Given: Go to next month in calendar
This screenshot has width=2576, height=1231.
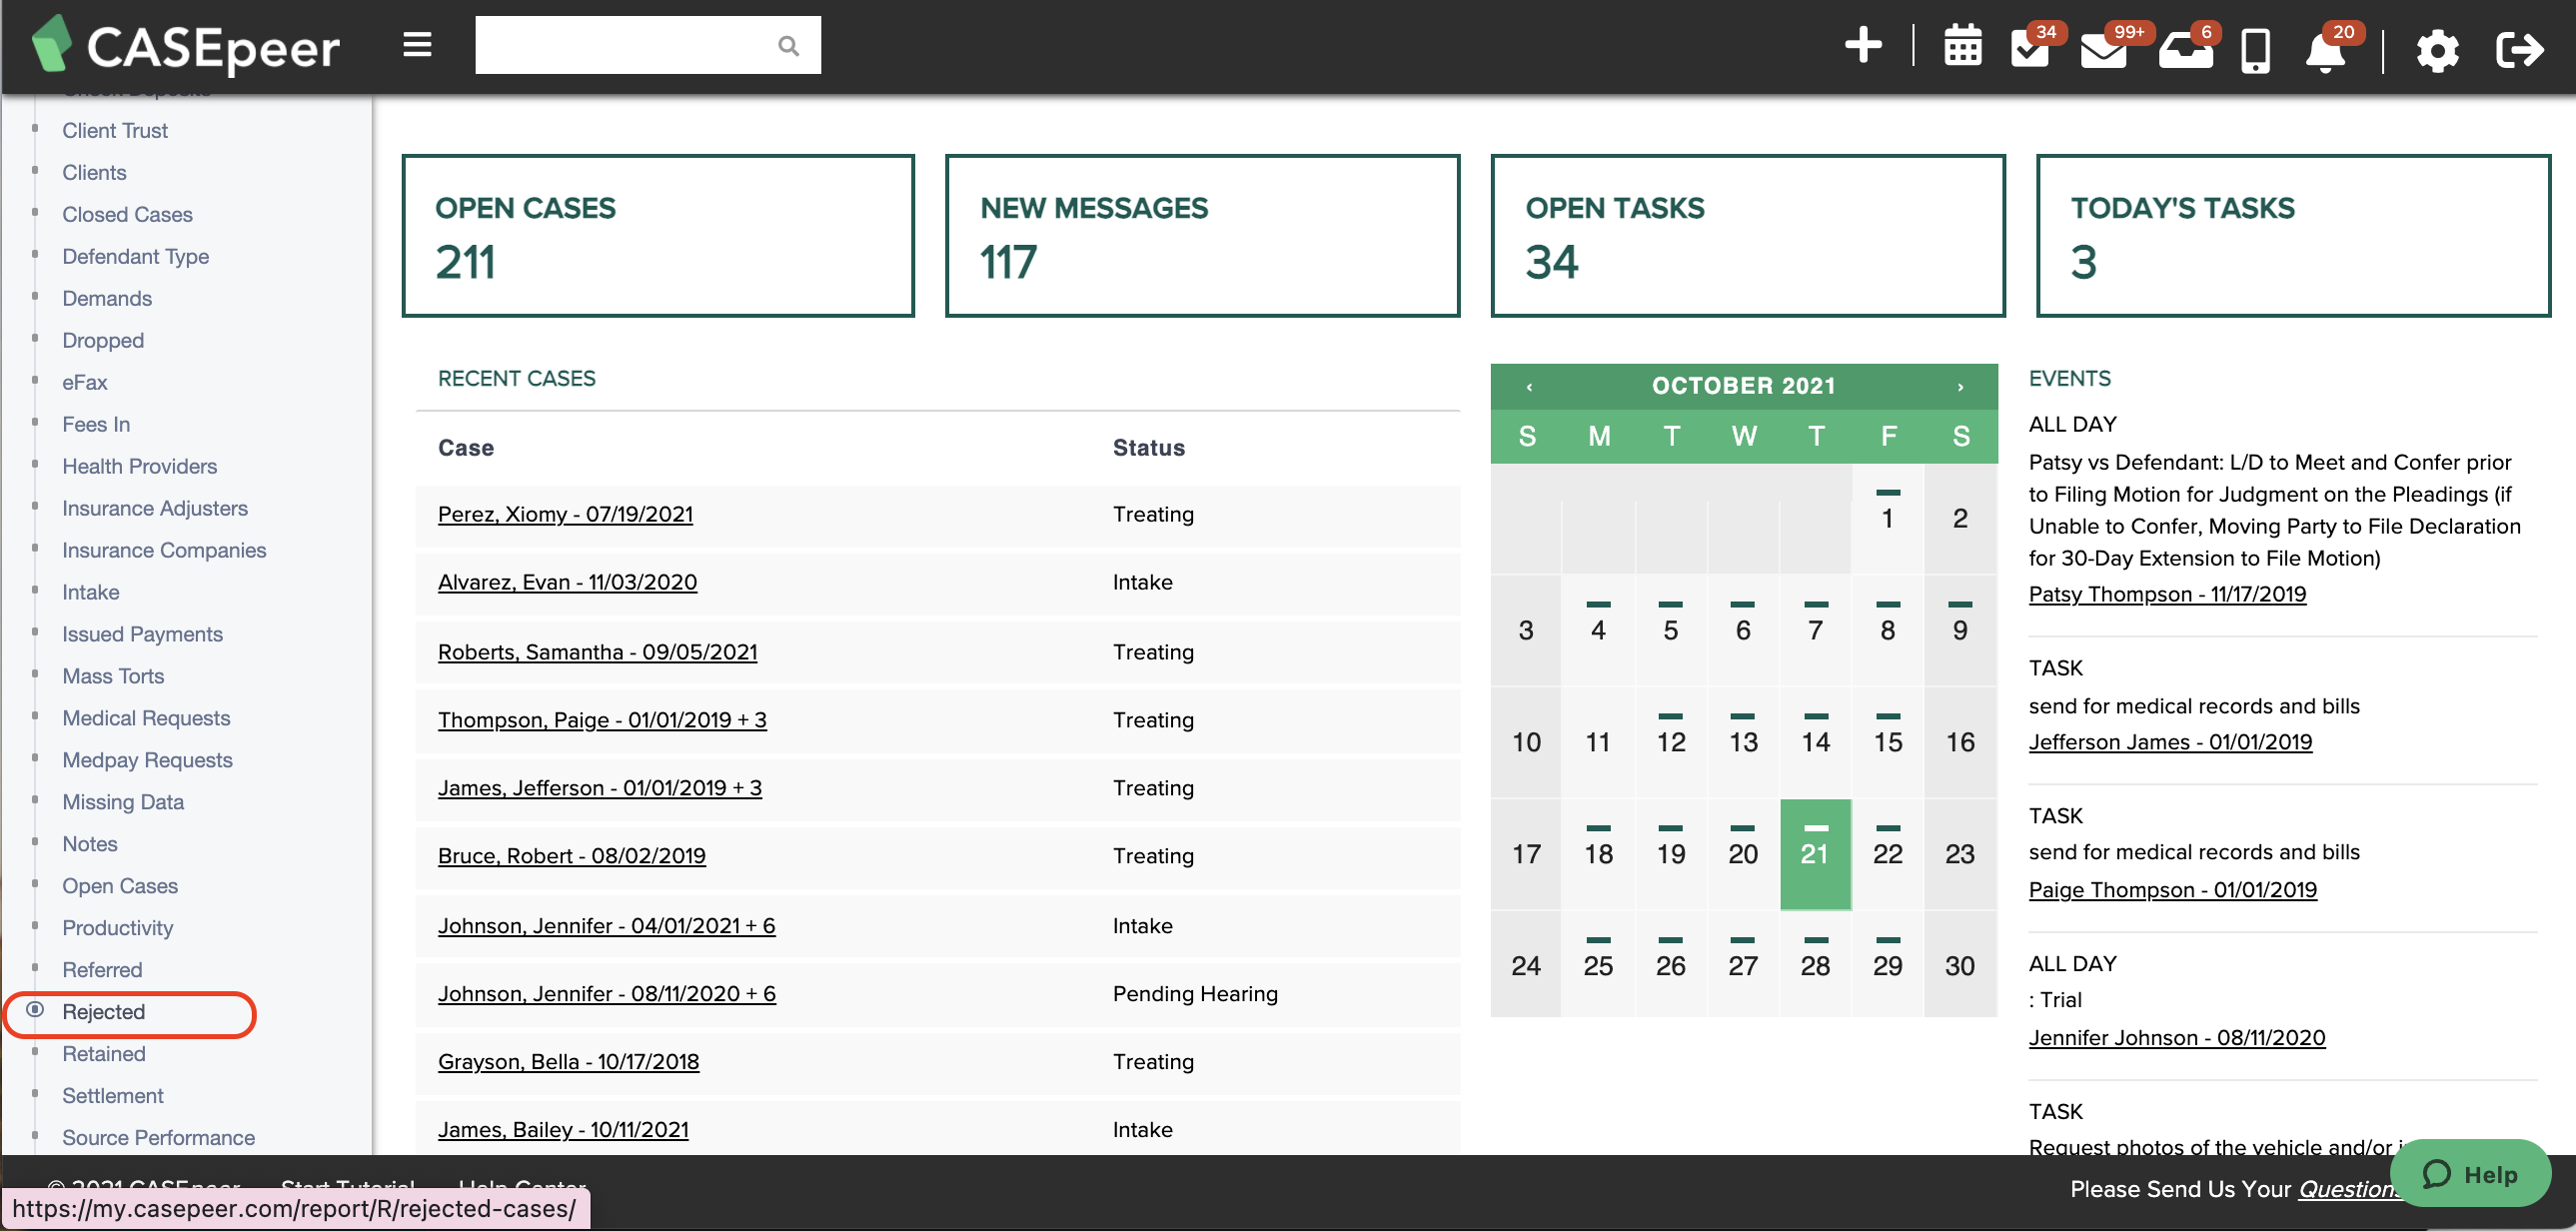Looking at the screenshot, I should click(x=1960, y=386).
